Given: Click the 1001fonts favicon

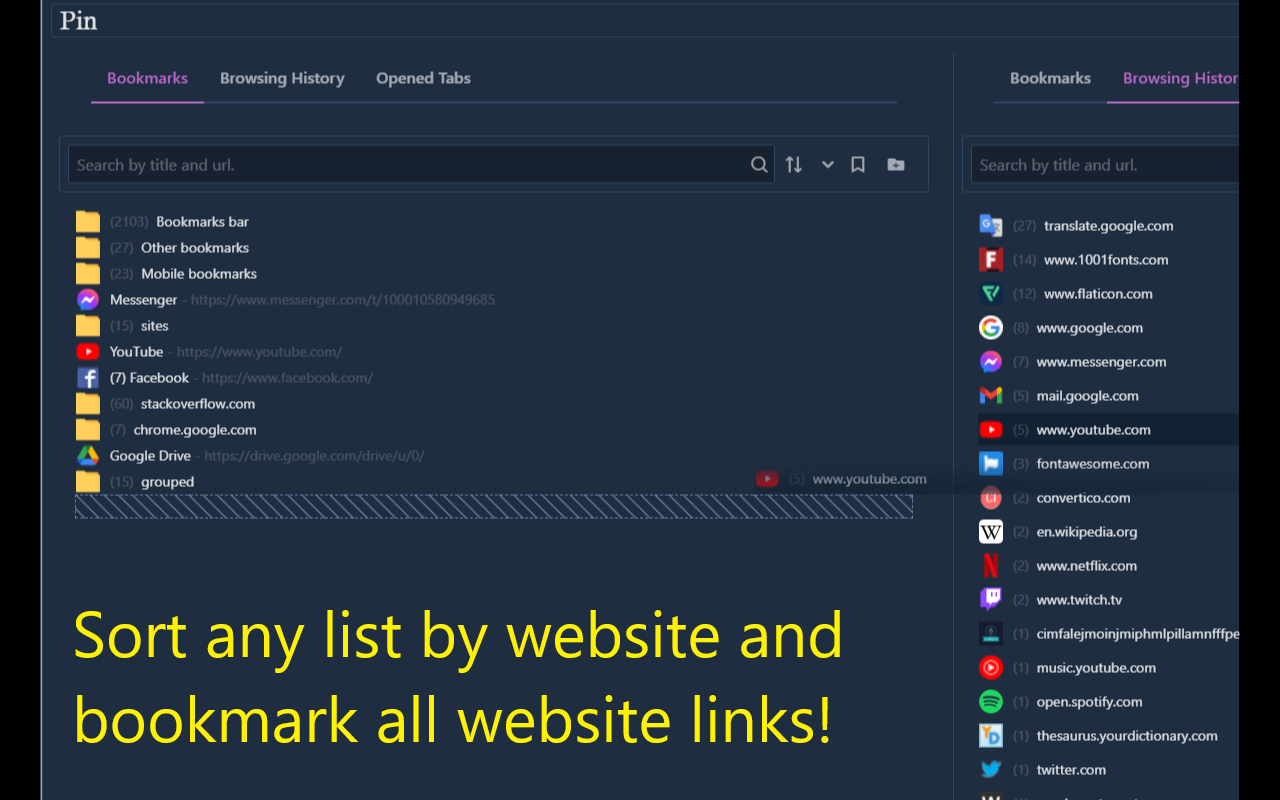Looking at the screenshot, I should (991, 260).
